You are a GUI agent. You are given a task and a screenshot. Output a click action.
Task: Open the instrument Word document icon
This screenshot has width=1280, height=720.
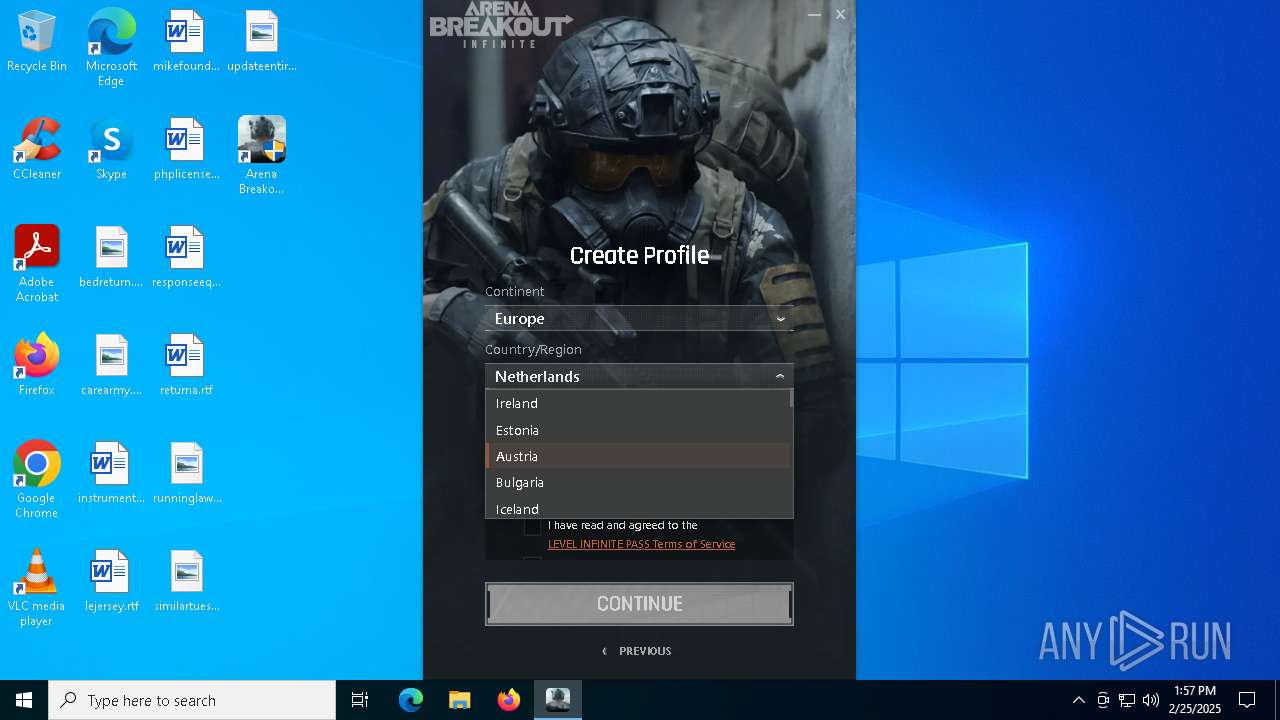click(111, 473)
